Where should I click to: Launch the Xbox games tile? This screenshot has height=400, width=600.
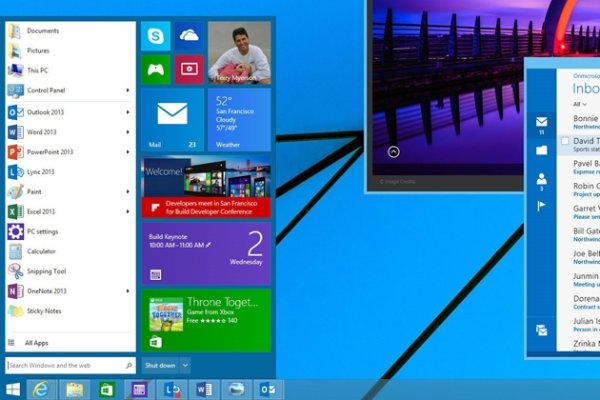[155, 69]
